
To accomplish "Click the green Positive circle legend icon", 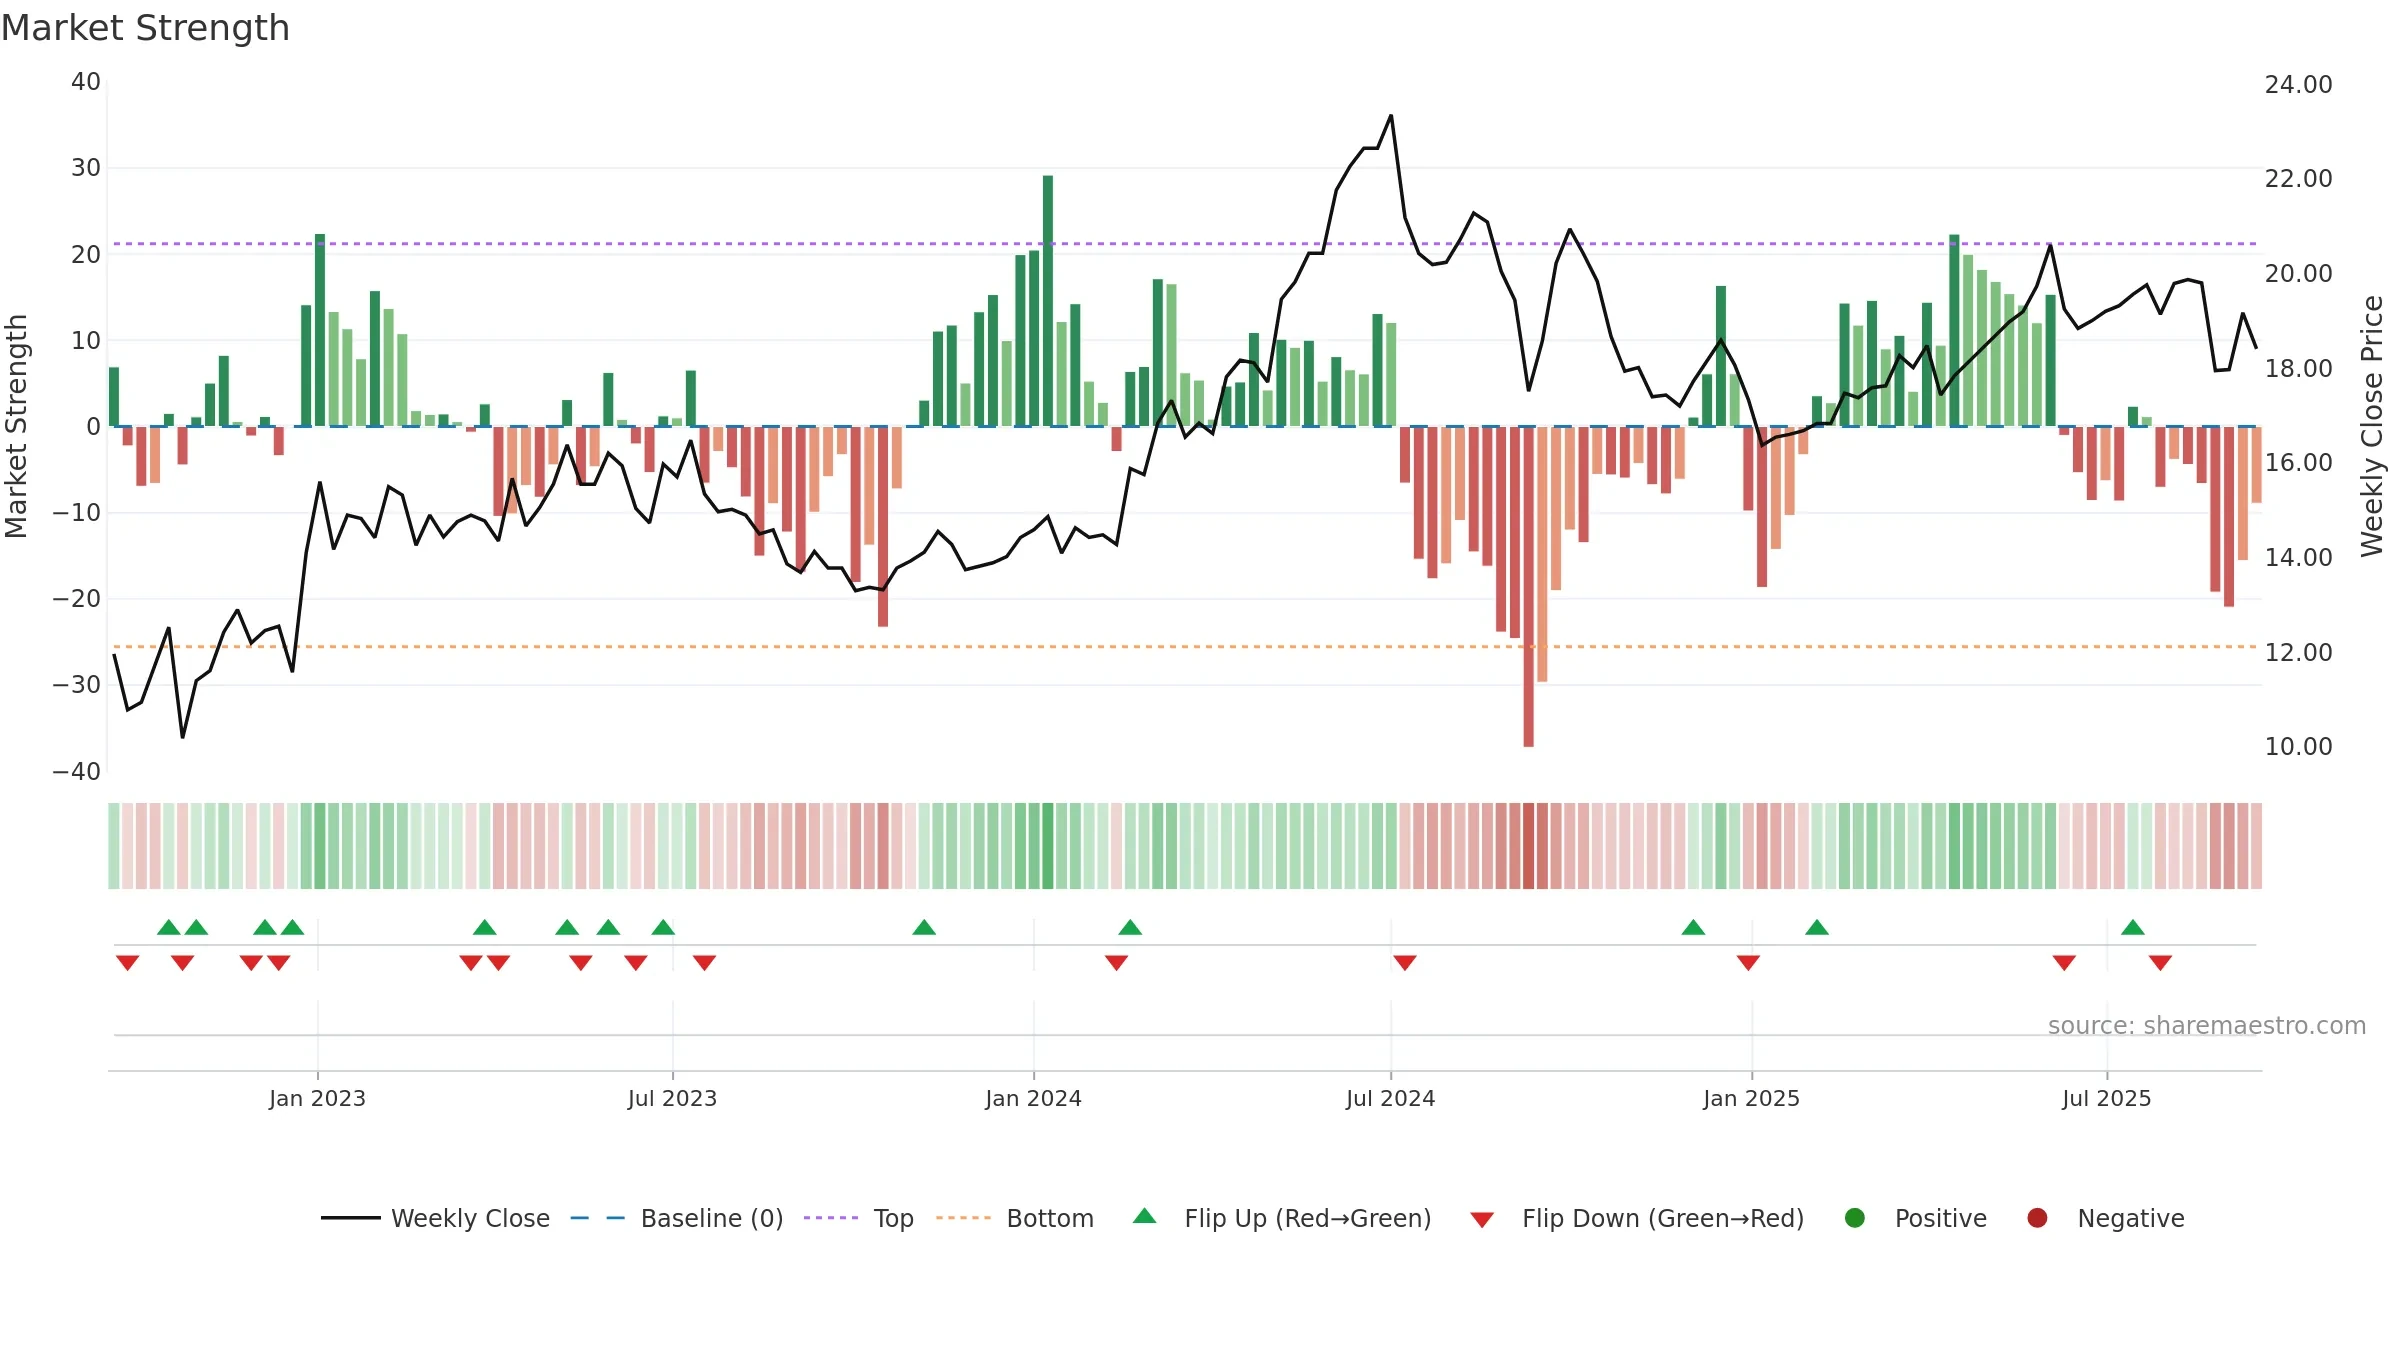I will coord(1854,1218).
